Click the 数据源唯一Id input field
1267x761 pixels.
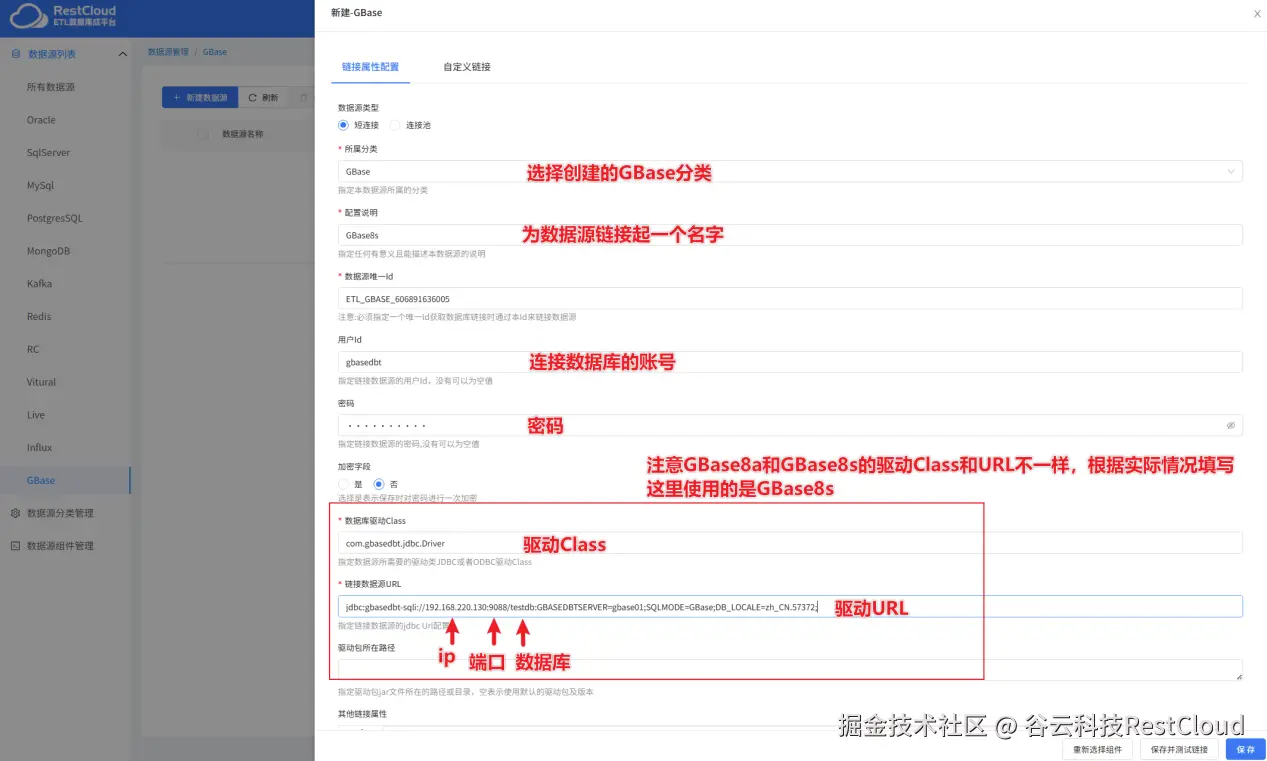click(x=790, y=298)
